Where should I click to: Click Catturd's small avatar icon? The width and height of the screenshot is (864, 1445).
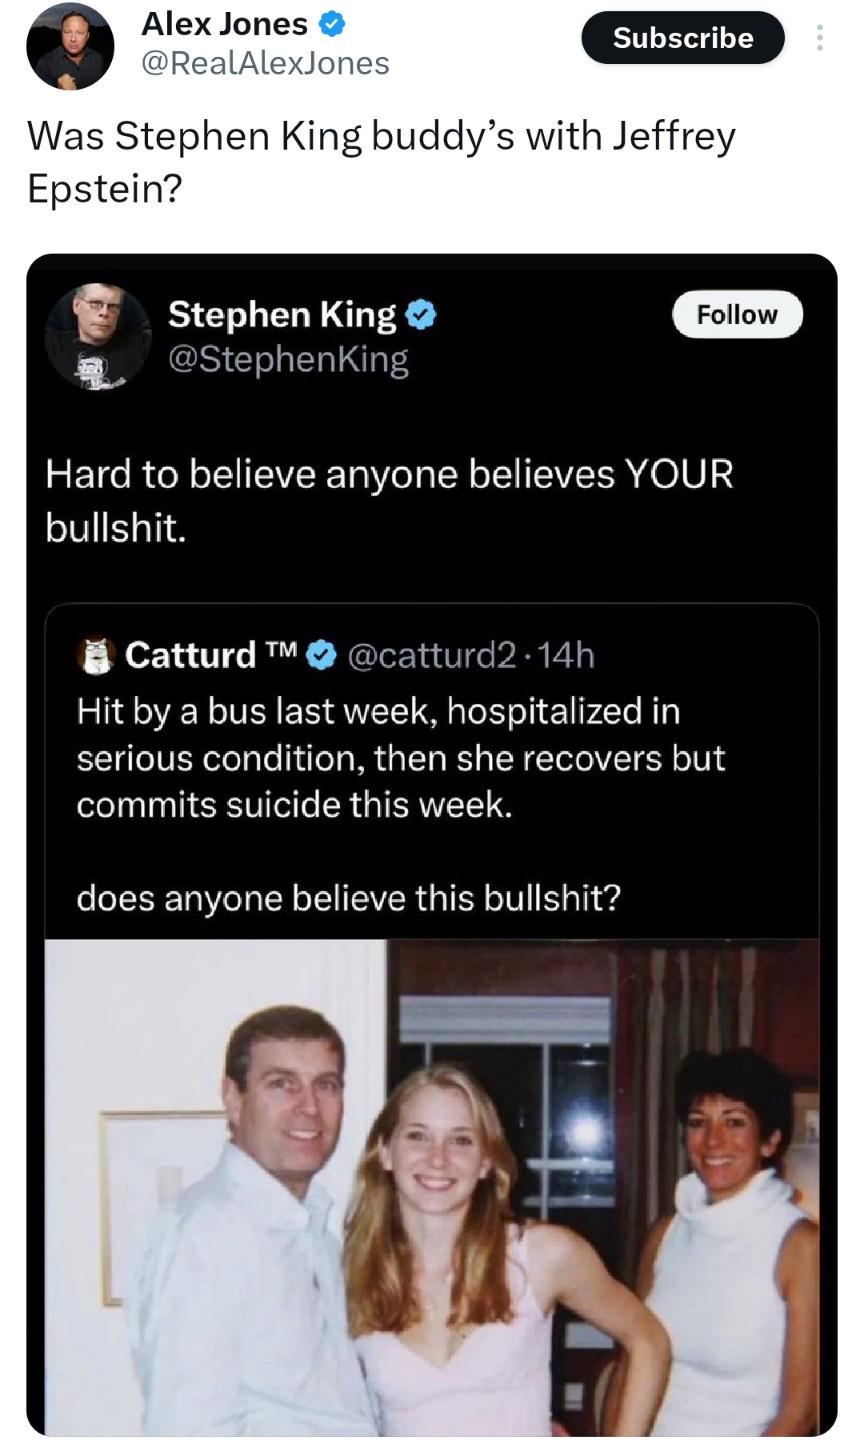(x=96, y=655)
